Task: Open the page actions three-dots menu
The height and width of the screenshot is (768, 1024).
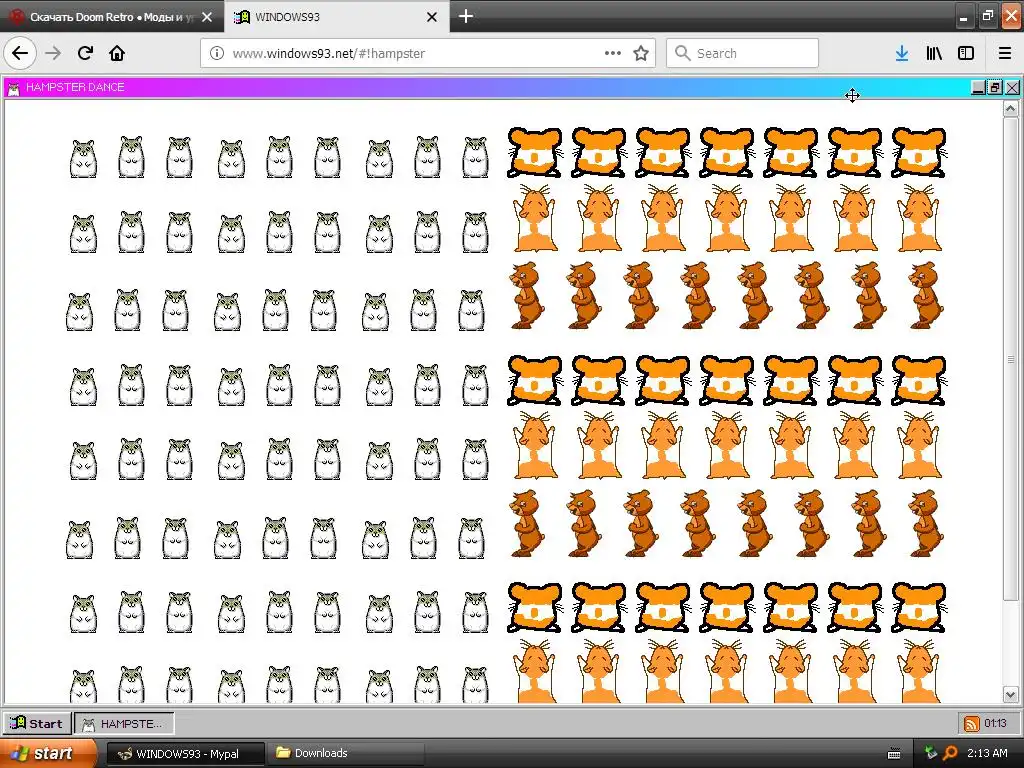Action: pos(613,53)
